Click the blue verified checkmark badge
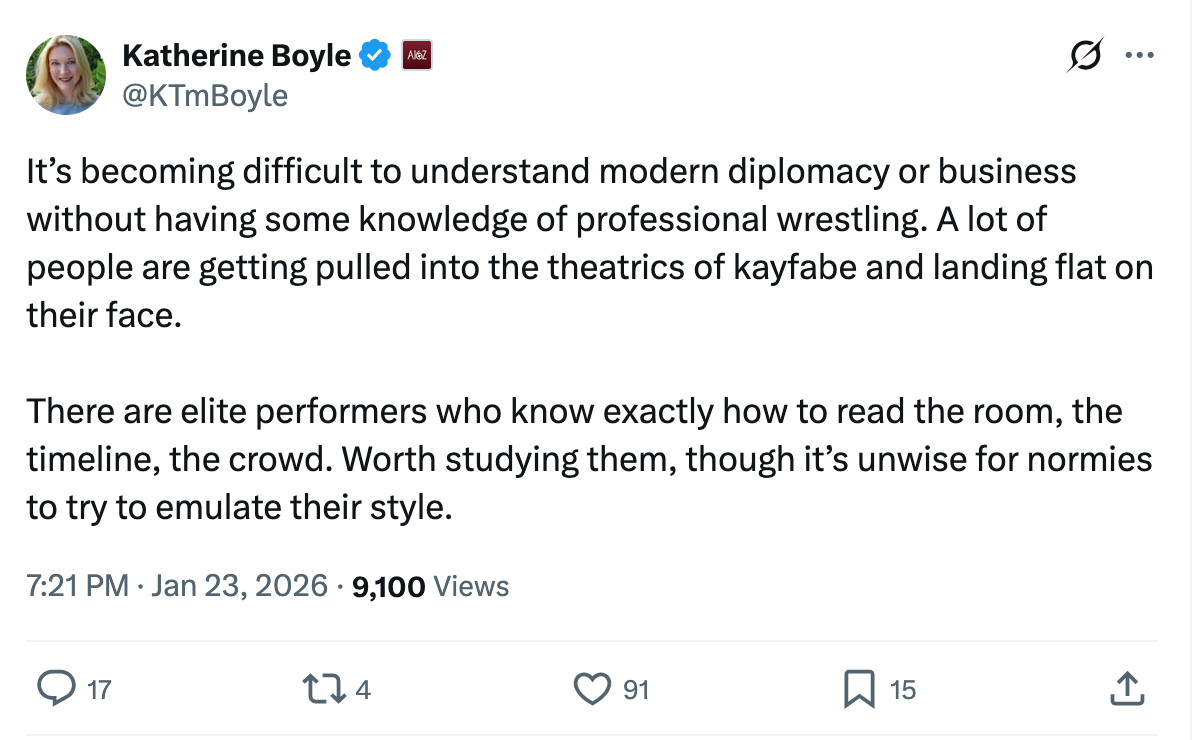 tap(374, 56)
